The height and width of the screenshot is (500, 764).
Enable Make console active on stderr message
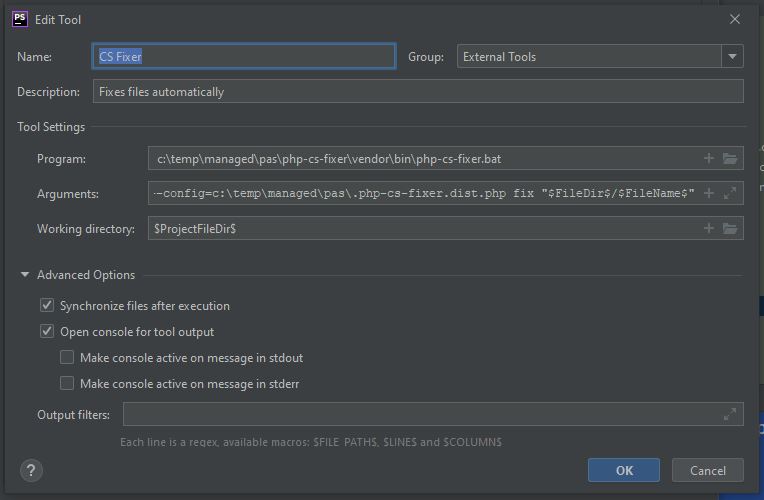tap(67, 384)
